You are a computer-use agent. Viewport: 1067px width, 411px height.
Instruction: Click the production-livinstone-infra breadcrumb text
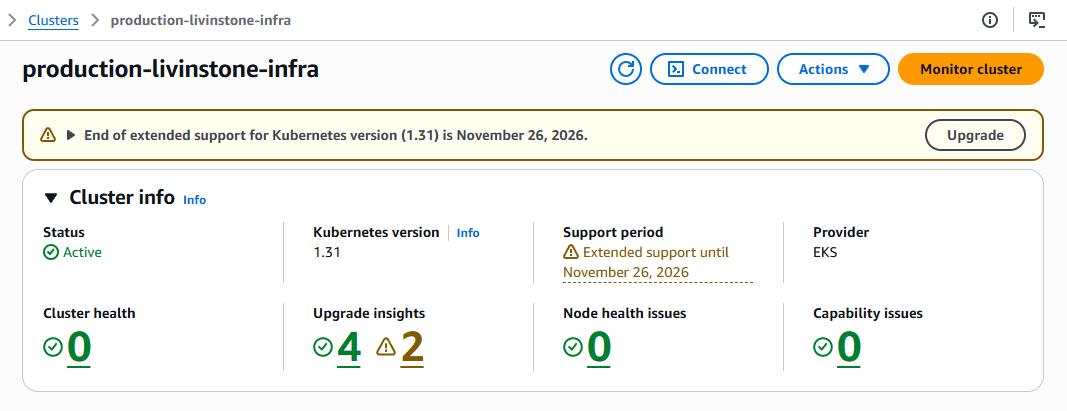[x=201, y=20]
